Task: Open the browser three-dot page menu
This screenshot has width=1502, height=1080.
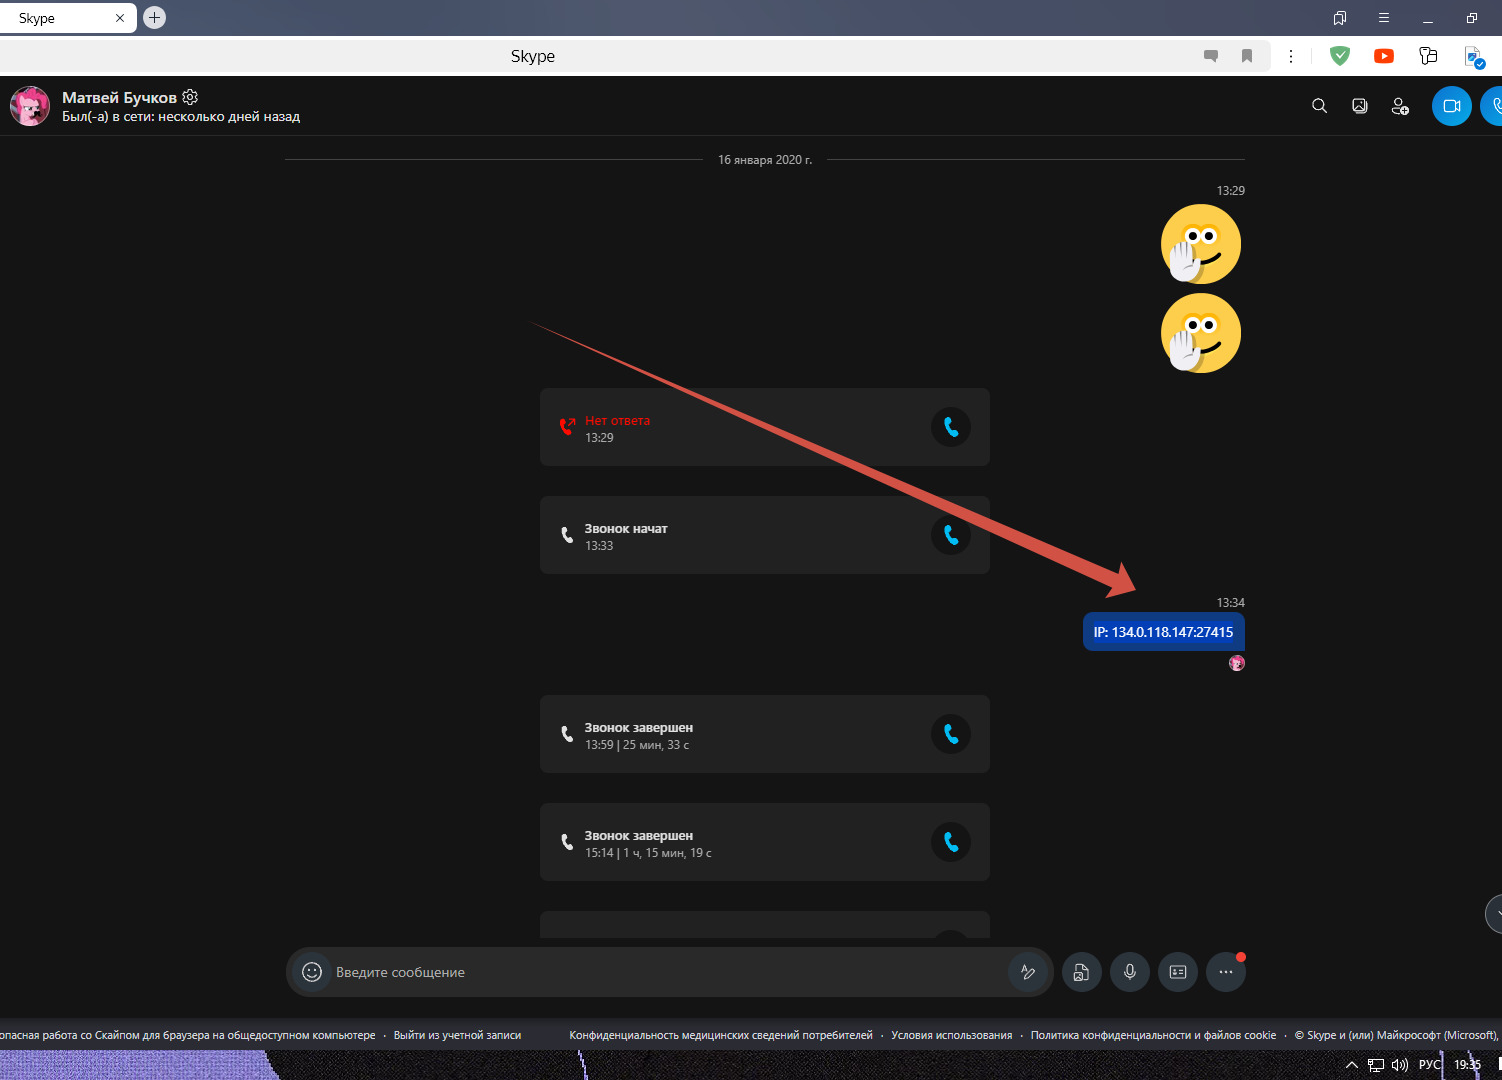Action: (1291, 56)
